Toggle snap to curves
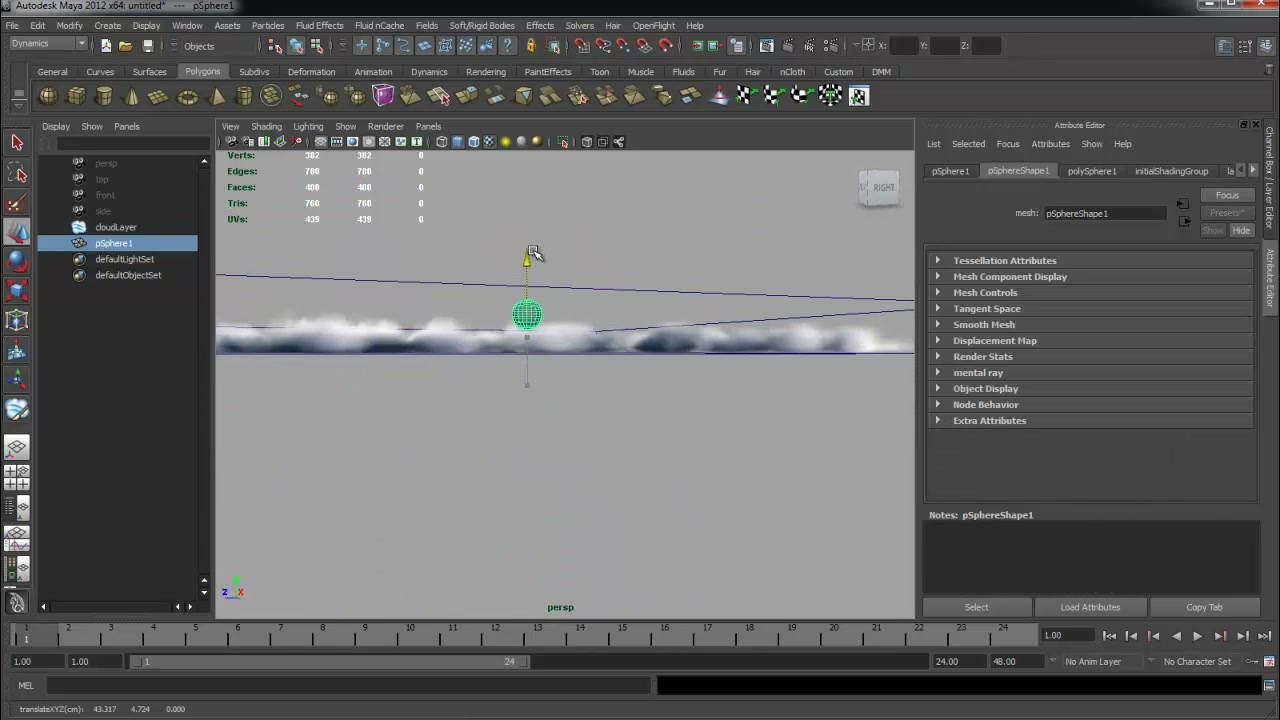Screen dimensions: 1280x720 [x=603, y=45]
